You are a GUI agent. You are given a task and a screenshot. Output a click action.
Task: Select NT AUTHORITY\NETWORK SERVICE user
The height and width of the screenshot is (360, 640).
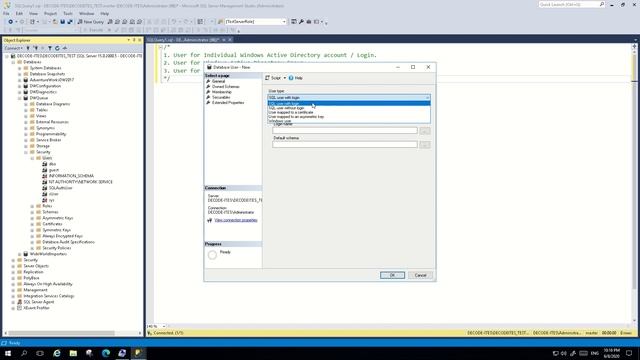click(x=80, y=182)
